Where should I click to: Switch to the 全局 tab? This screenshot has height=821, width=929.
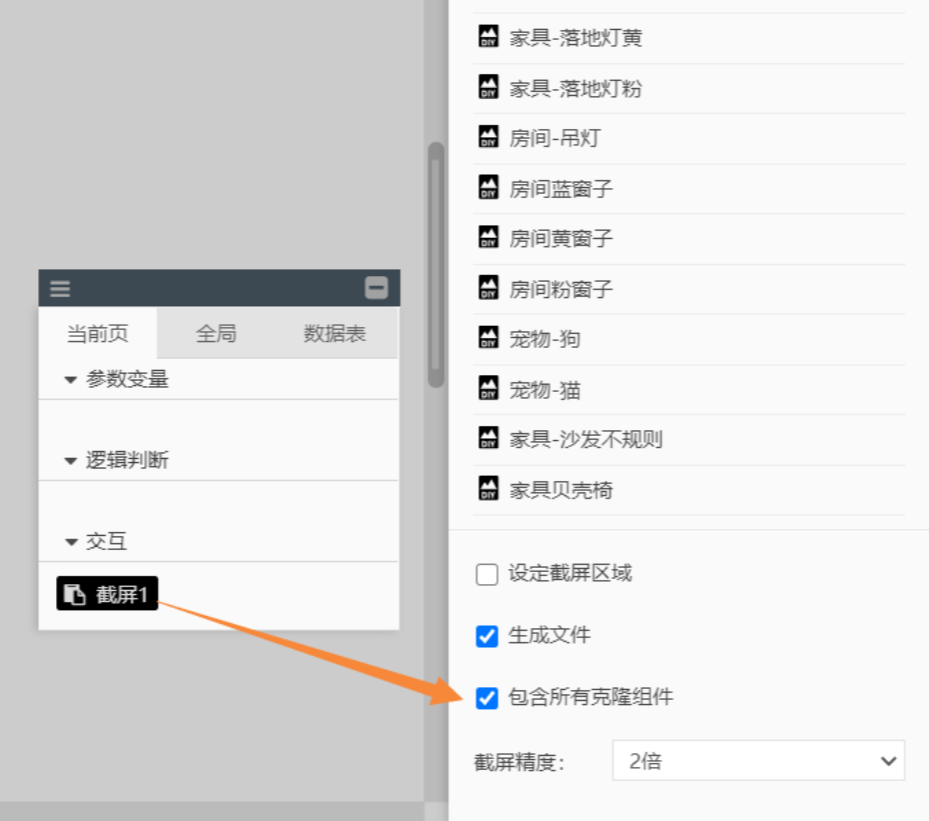pos(216,334)
